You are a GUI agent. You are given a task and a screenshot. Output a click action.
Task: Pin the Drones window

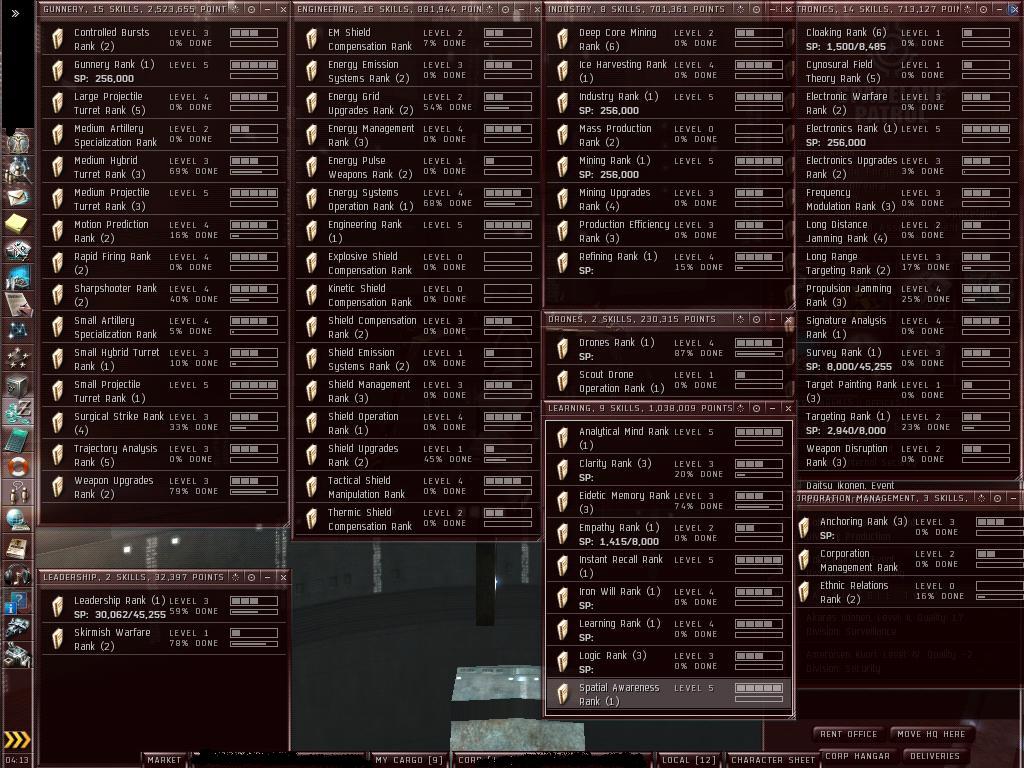[741, 319]
